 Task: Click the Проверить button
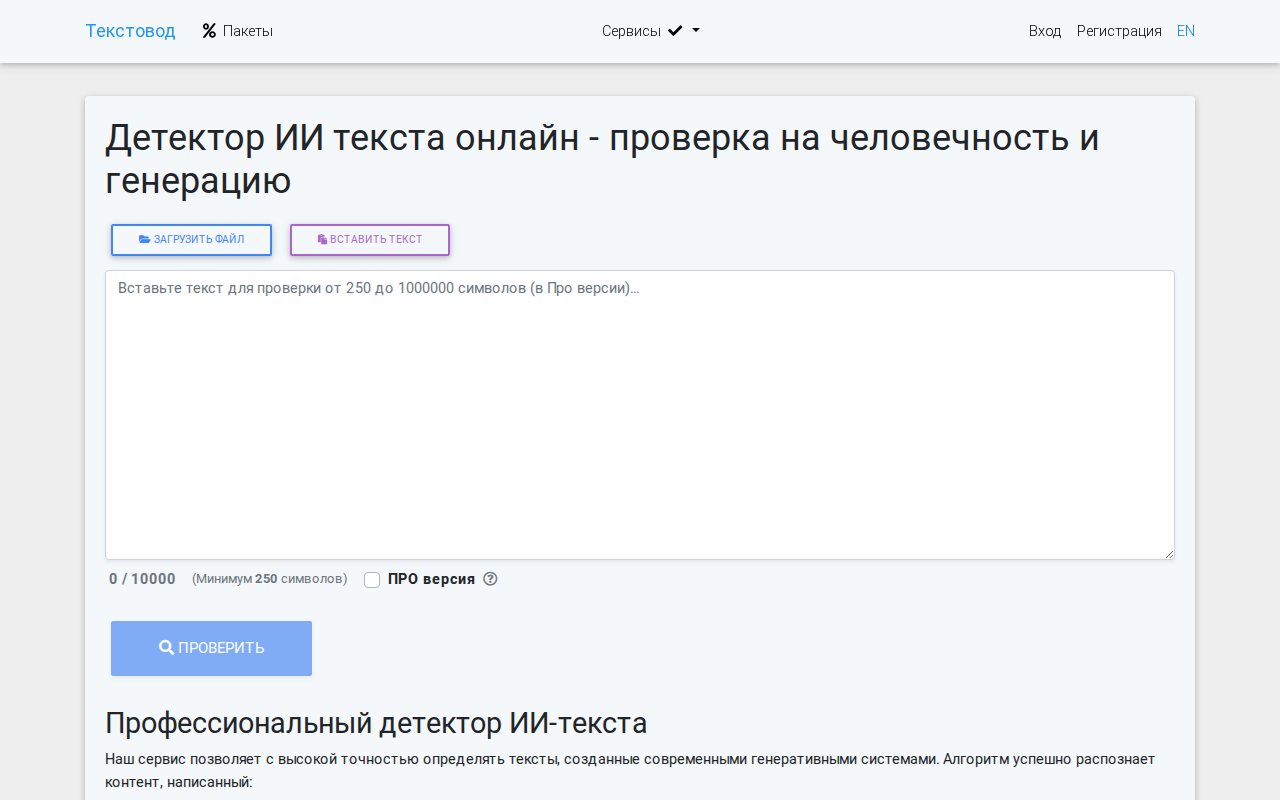pos(211,648)
